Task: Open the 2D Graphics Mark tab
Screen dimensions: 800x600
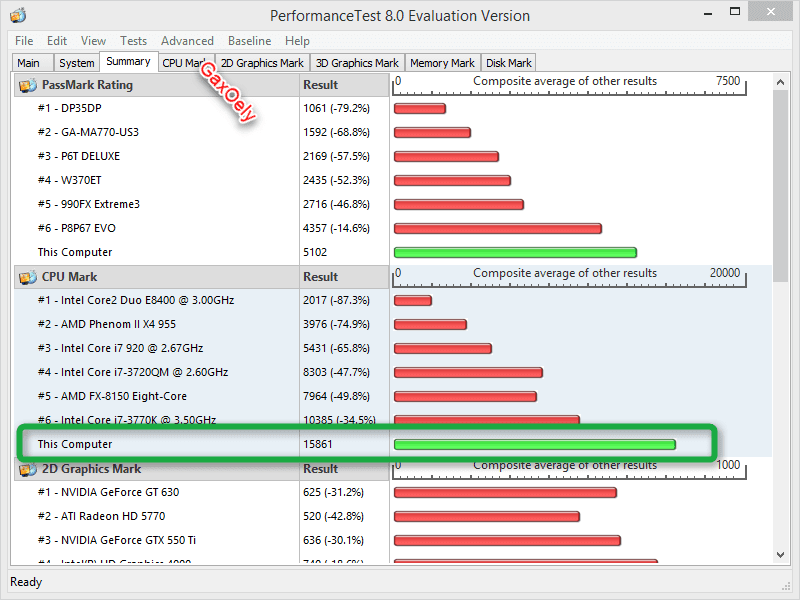Action: pyautogui.click(x=262, y=63)
